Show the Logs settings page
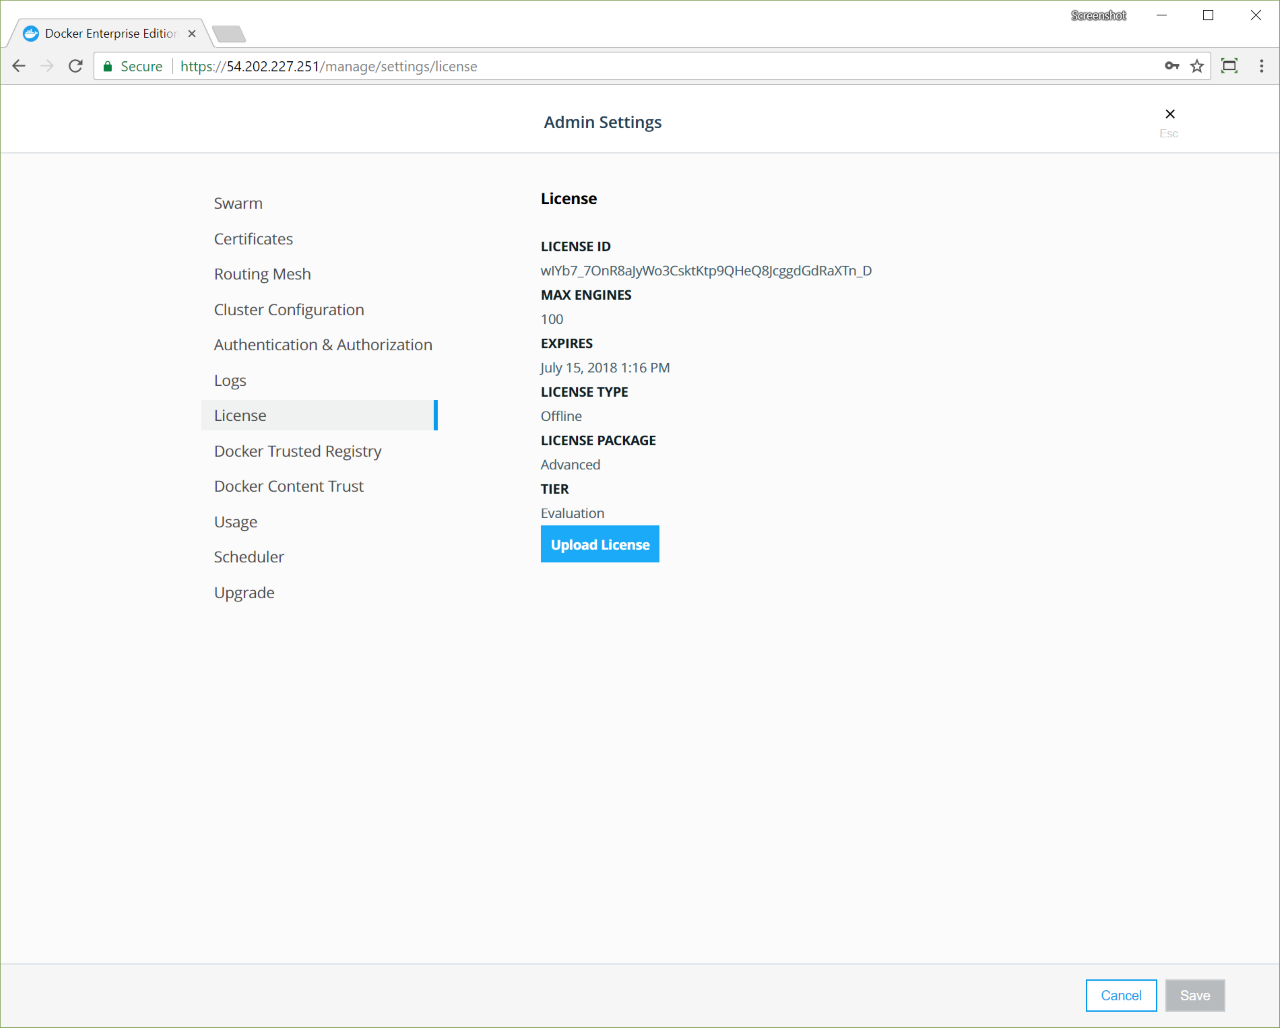Image resolution: width=1280 pixels, height=1028 pixels. pyautogui.click(x=230, y=381)
